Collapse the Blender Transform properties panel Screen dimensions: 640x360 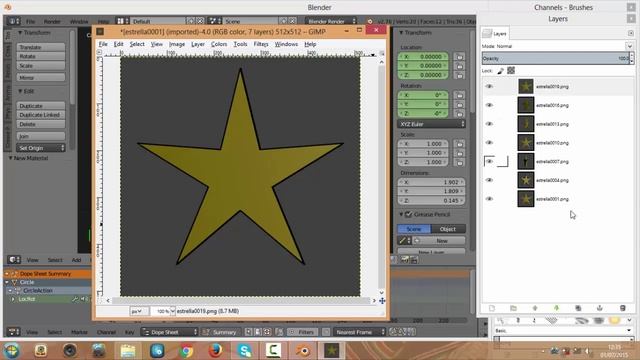pos(401,33)
